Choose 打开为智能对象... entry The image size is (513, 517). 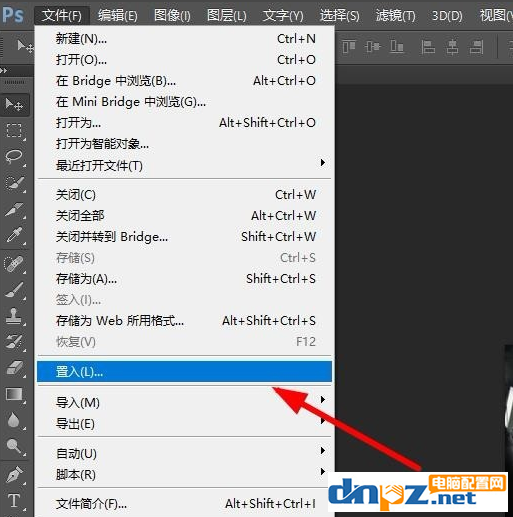pyautogui.click(x=184, y=144)
